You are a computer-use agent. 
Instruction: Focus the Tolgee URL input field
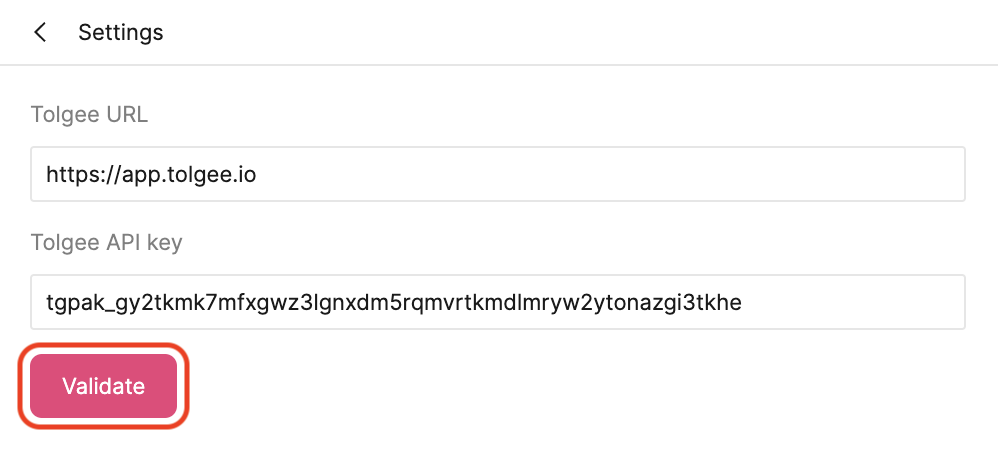[x=497, y=174]
